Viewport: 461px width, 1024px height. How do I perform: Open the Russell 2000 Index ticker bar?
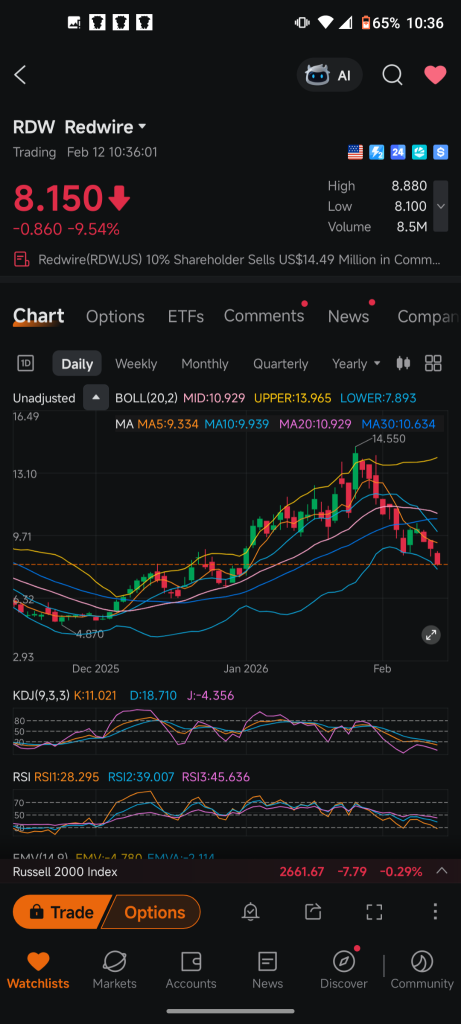click(x=230, y=871)
